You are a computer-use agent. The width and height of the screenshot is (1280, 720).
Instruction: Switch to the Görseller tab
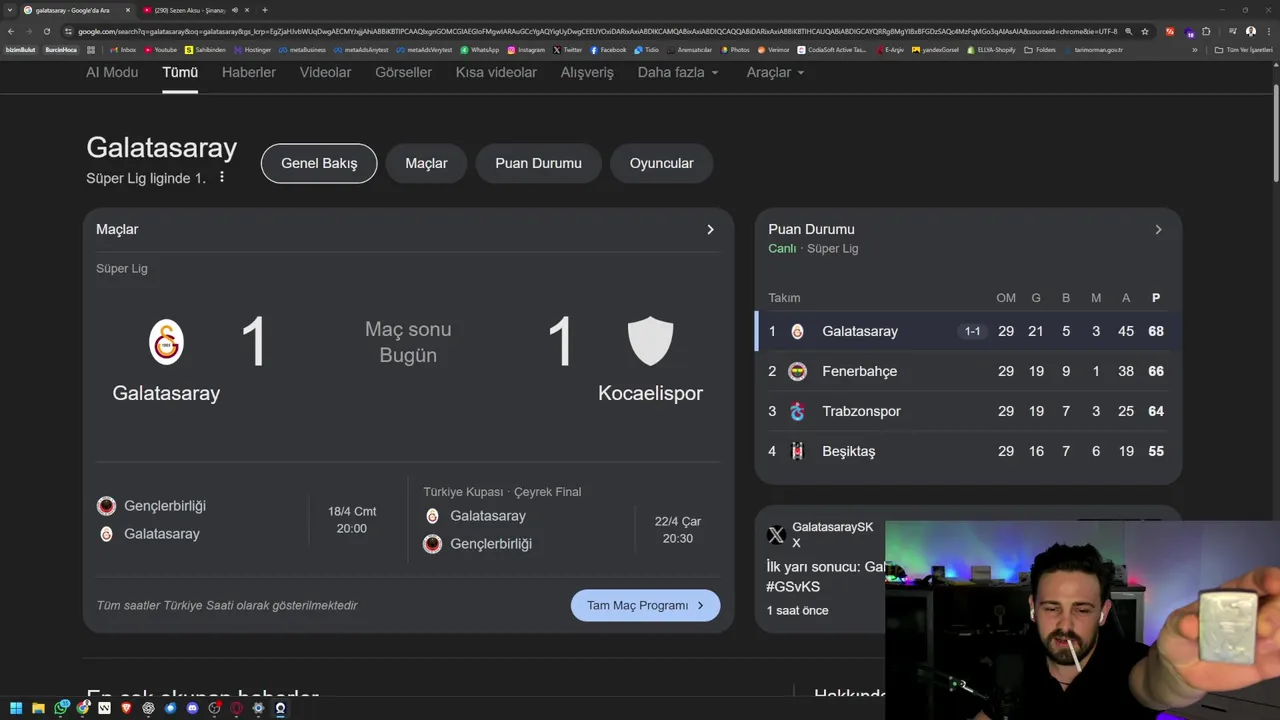pyautogui.click(x=403, y=72)
